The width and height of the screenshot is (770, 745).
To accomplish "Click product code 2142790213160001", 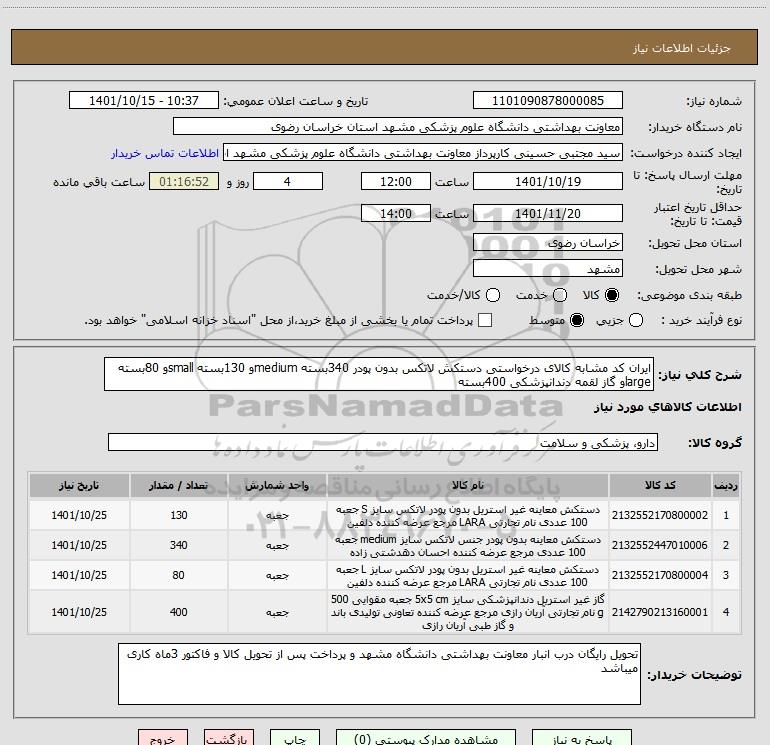I will tap(660, 612).
